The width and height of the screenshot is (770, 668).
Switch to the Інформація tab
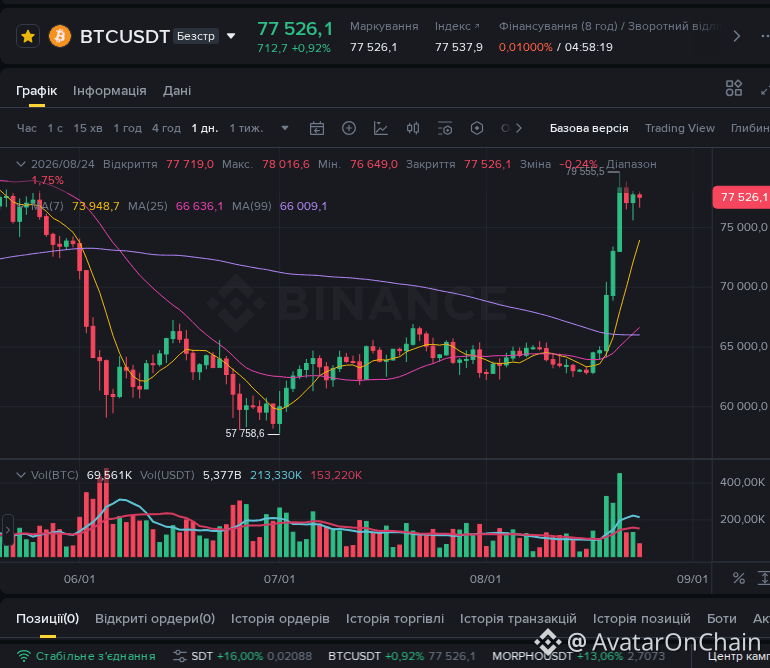pyautogui.click(x=110, y=91)
